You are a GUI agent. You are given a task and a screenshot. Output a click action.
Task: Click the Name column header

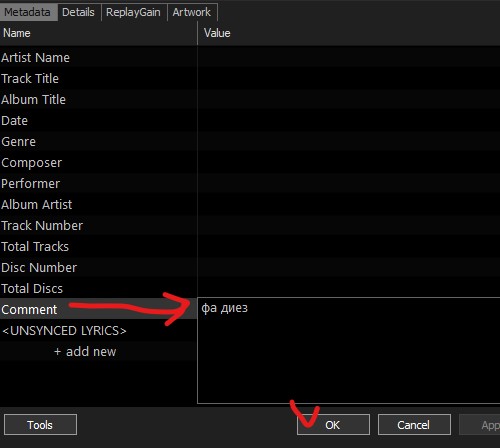click(99, 33)
